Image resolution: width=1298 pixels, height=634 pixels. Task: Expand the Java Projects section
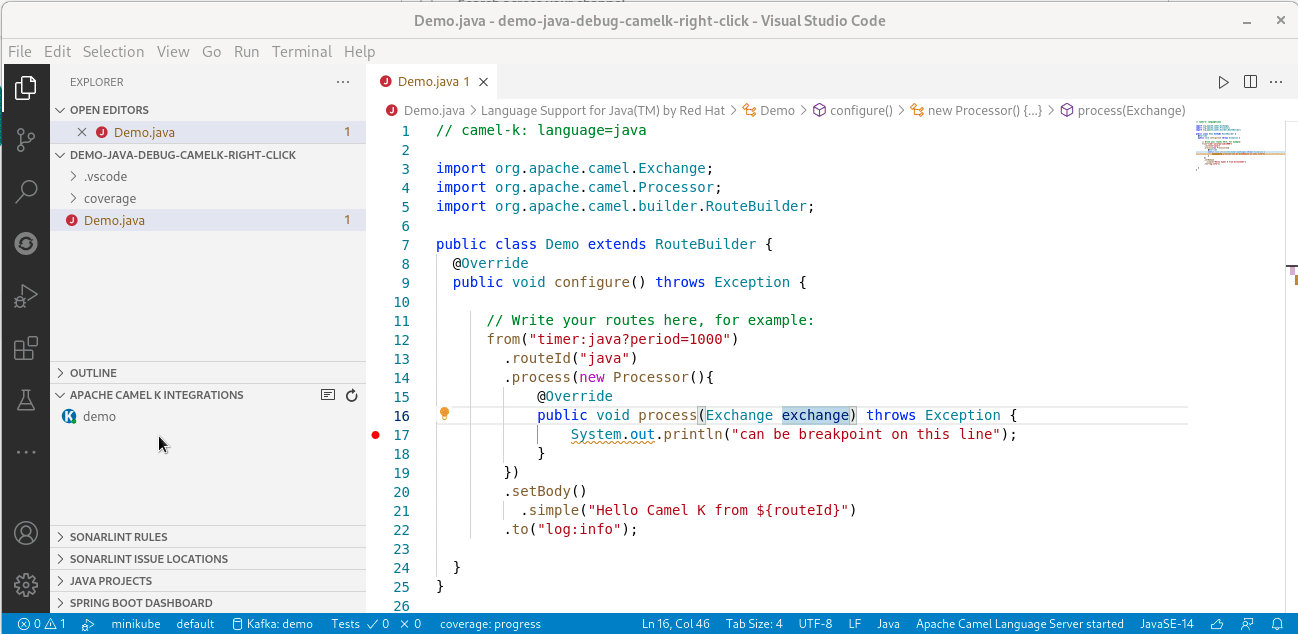[x=108, y=581]
